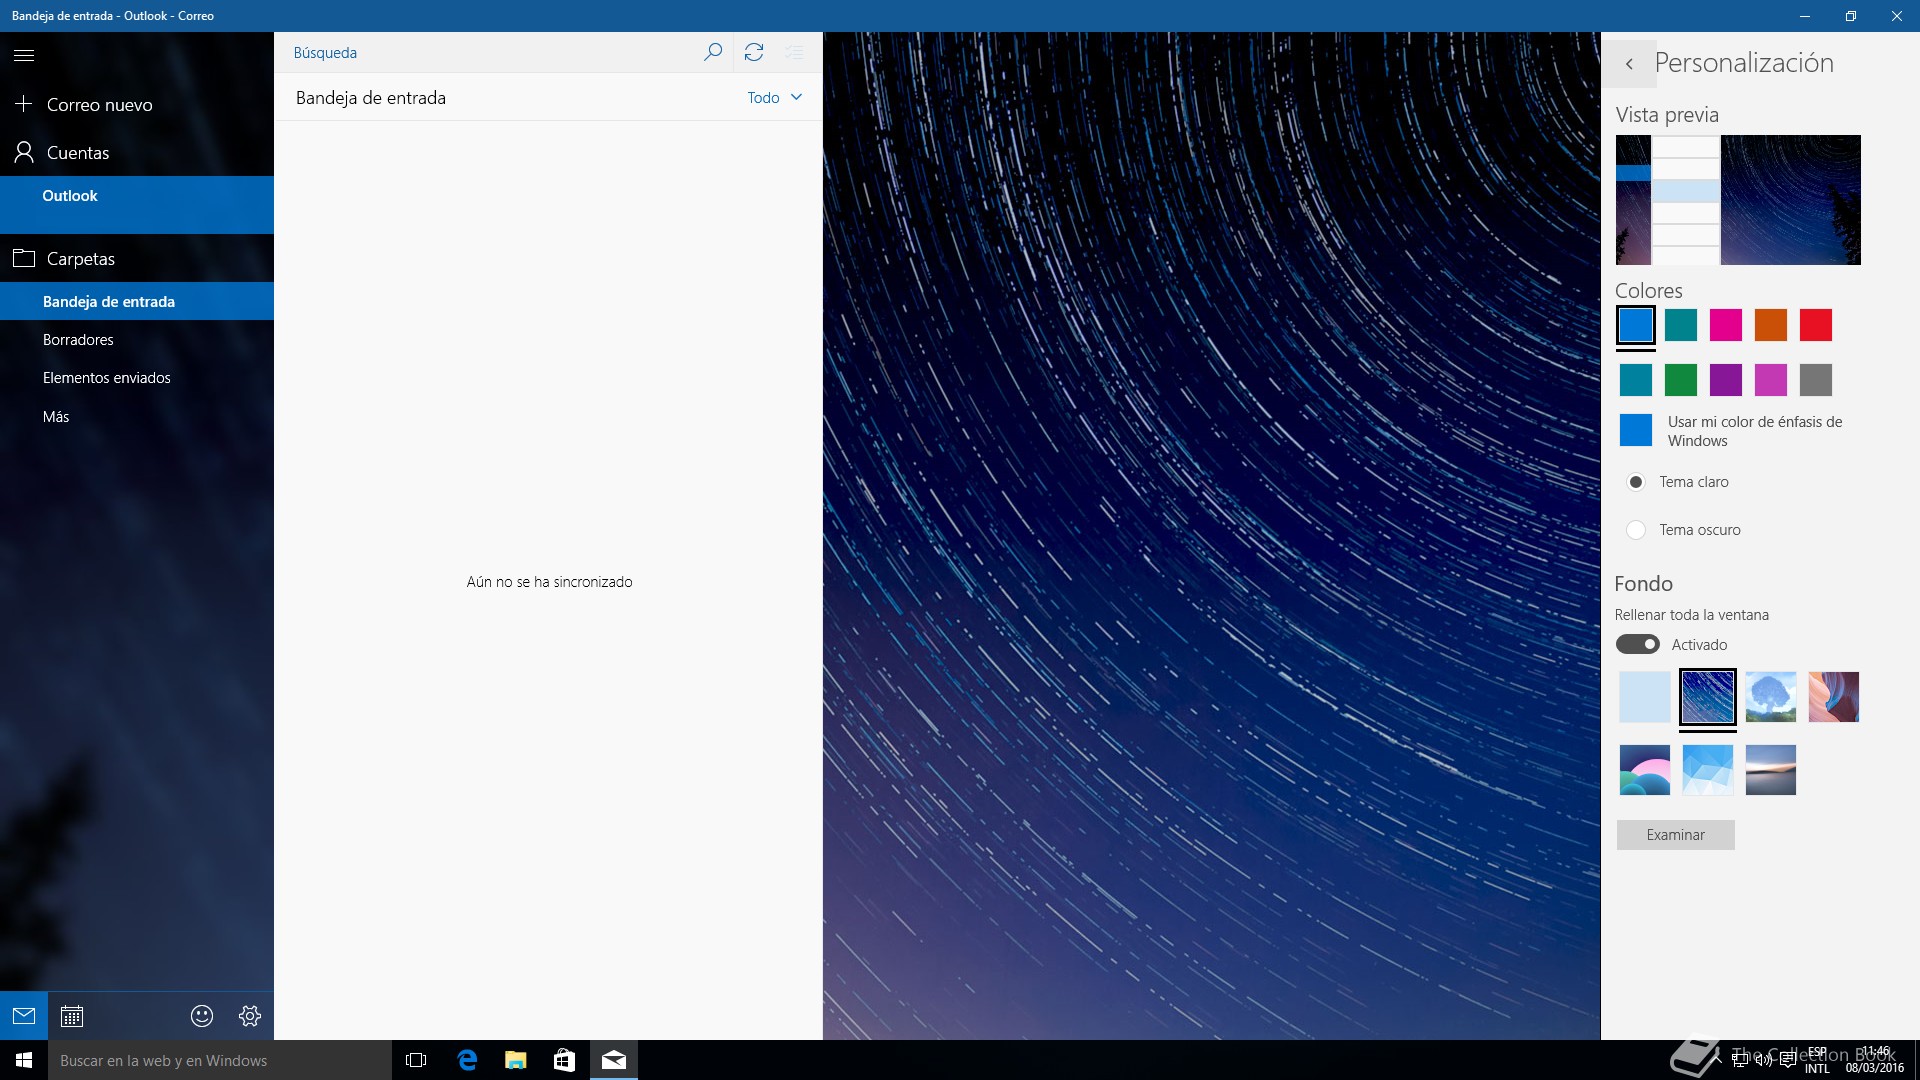Click the search magnifier icon
This screenshot has height=1080, width=1920.
[713, 52]
